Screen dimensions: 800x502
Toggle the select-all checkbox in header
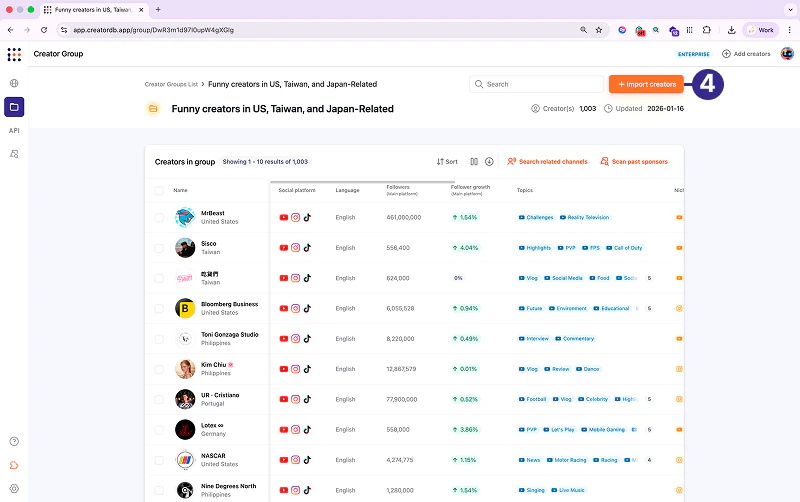159,190
